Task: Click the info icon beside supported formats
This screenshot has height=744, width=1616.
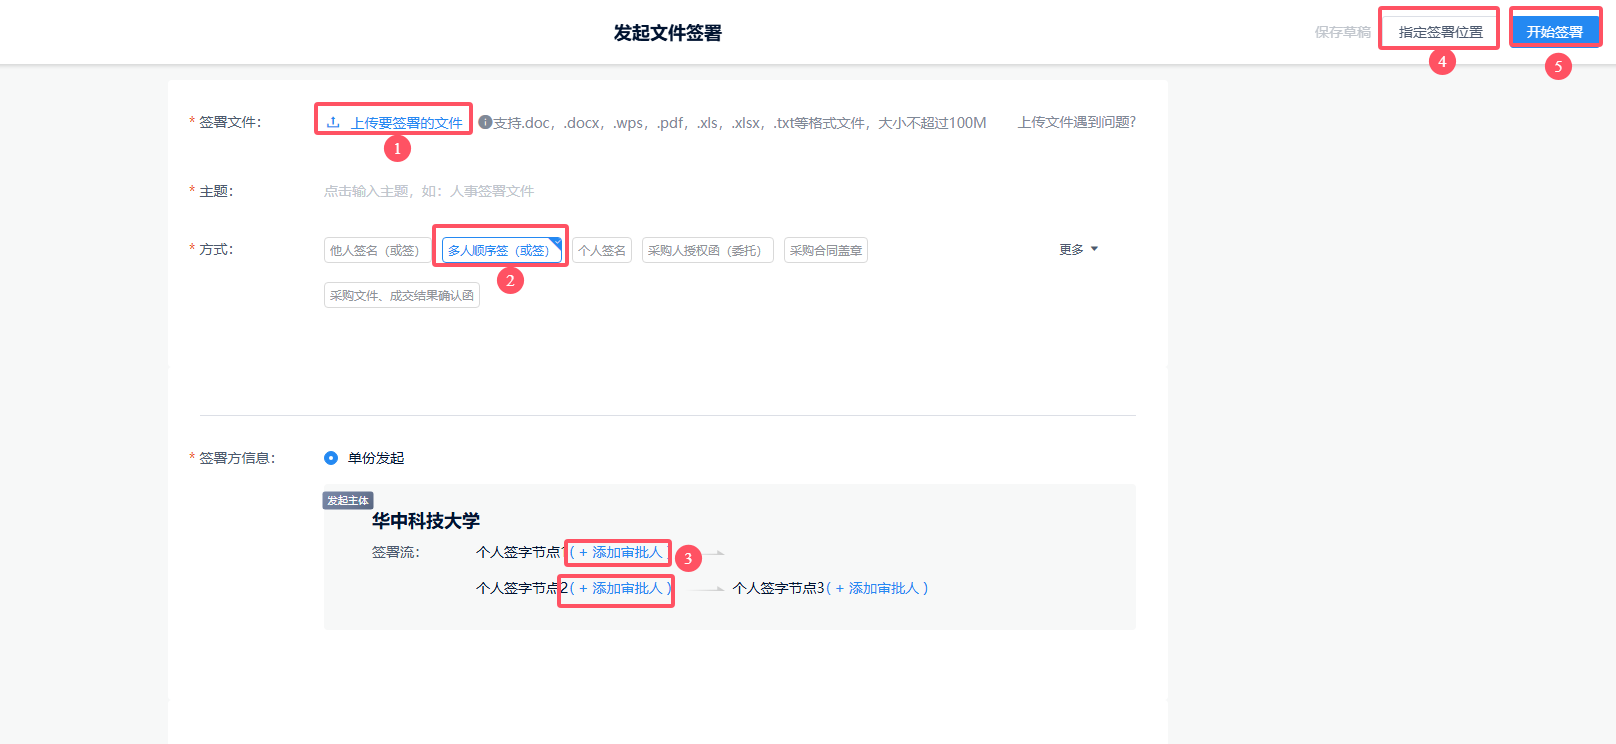Action: click(485, 122)
